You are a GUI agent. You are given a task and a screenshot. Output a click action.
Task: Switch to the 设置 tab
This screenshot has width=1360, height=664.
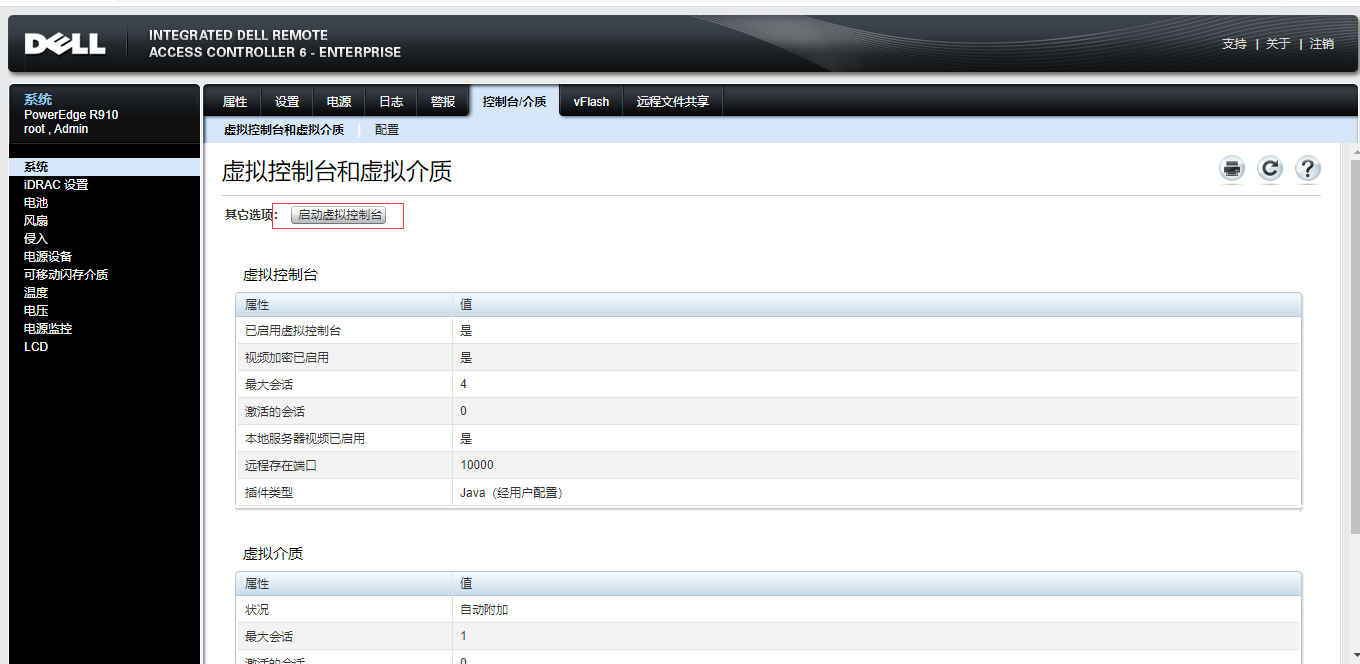pos(287,102)
